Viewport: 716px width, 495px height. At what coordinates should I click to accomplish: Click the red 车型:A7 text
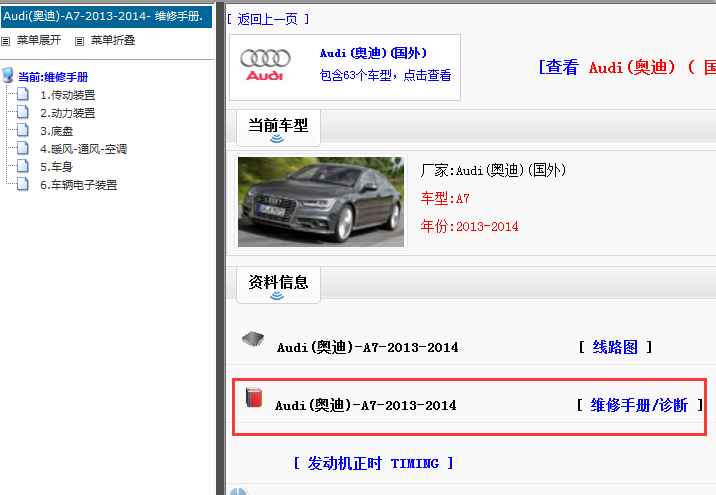(x=445, y=199)
